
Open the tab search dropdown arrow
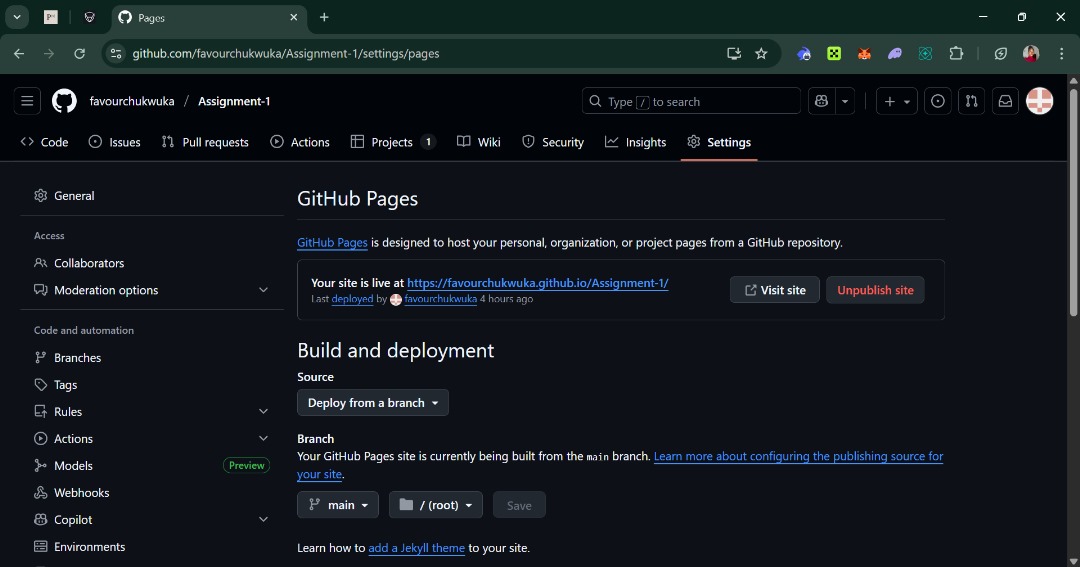[x=17, y=17]
